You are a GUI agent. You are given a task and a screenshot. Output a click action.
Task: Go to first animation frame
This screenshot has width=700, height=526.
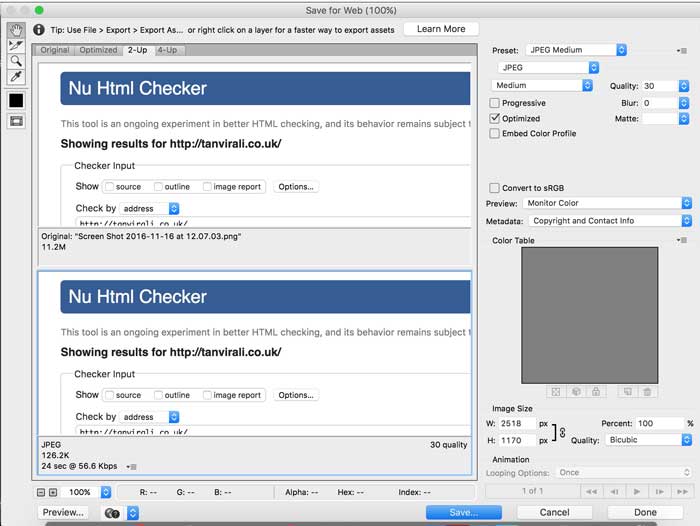click(x=592, y=492)
